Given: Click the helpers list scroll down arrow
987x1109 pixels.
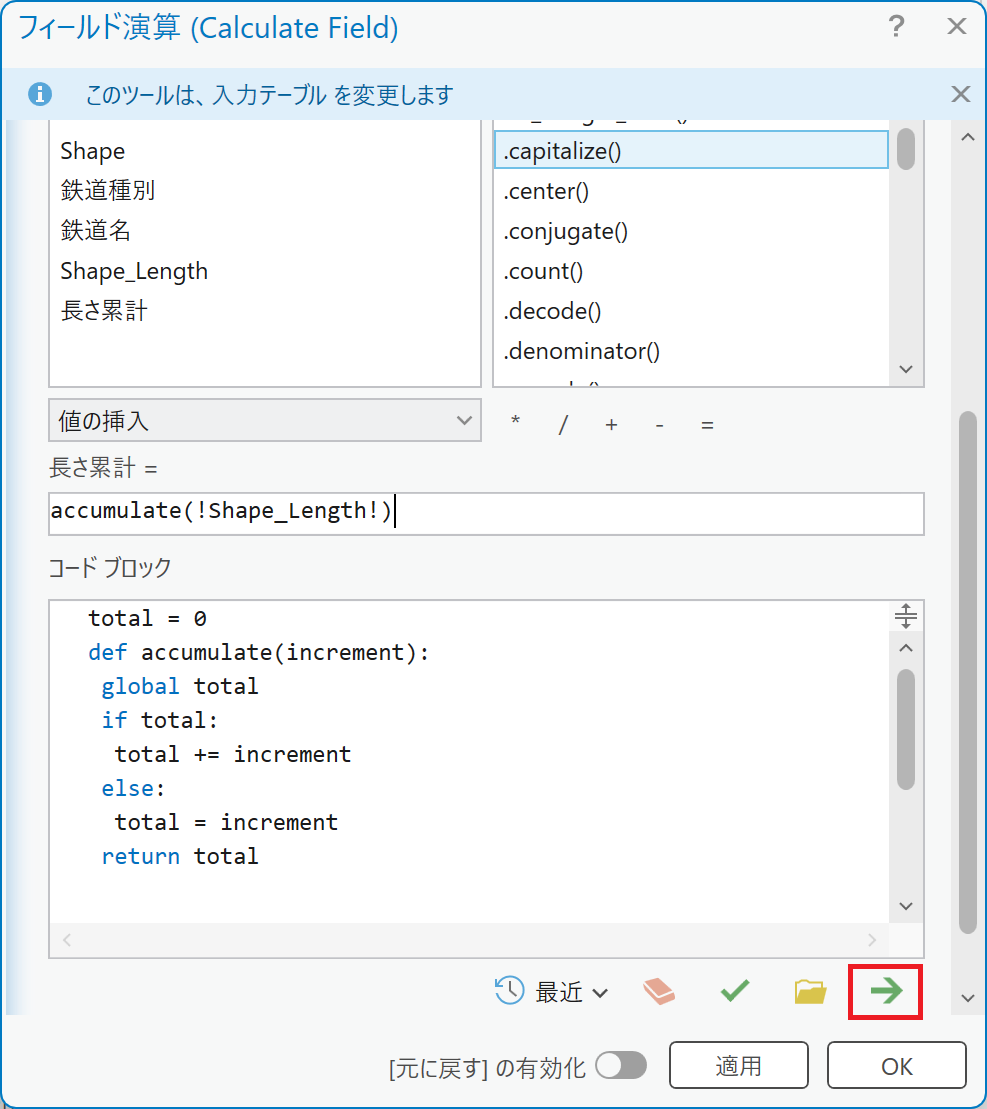Looking at the screenshot, I should pyautogui.click(x=906, y=369).
